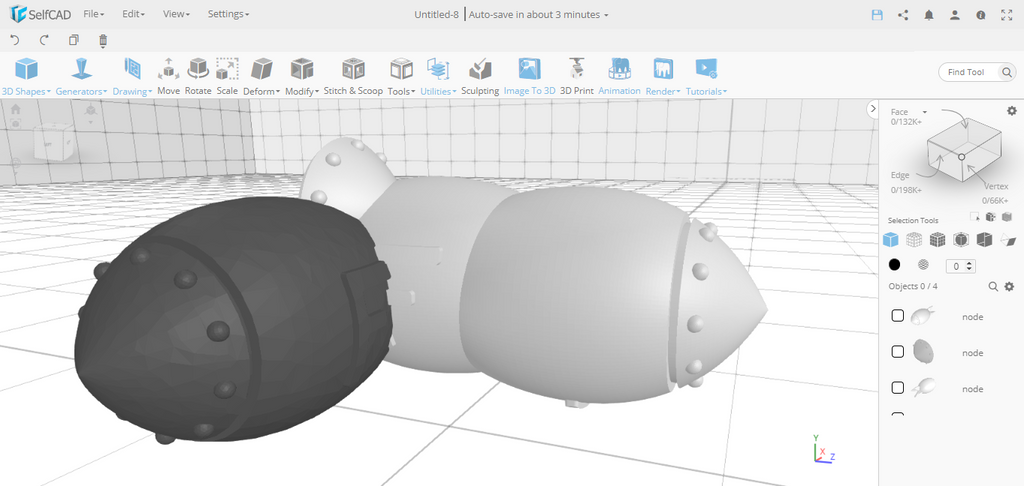The image size is (1024, 486).
Task: Open the Tutorials icon
Action: (x=706, y=69)
